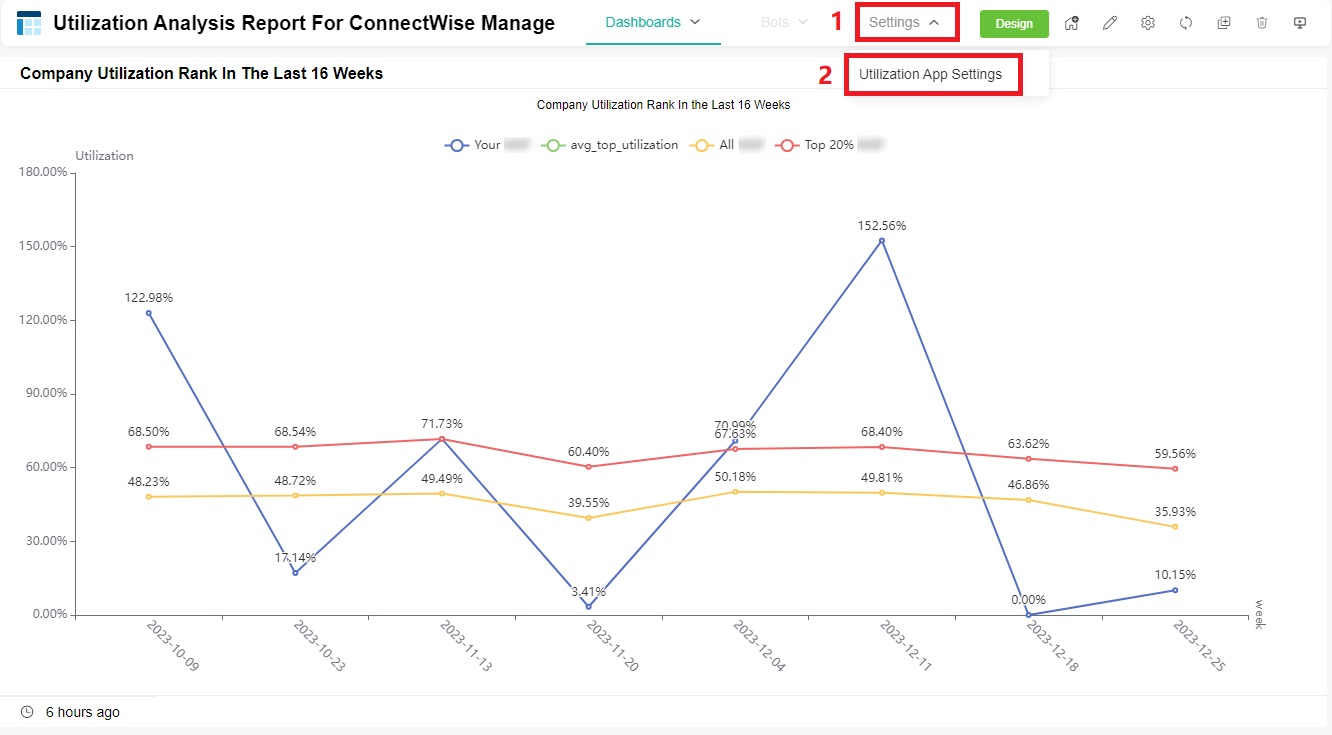Collapse the Settings dropdown menu
The height and width of the screenshot is (735, 1332).
click(x=903, y=22)
